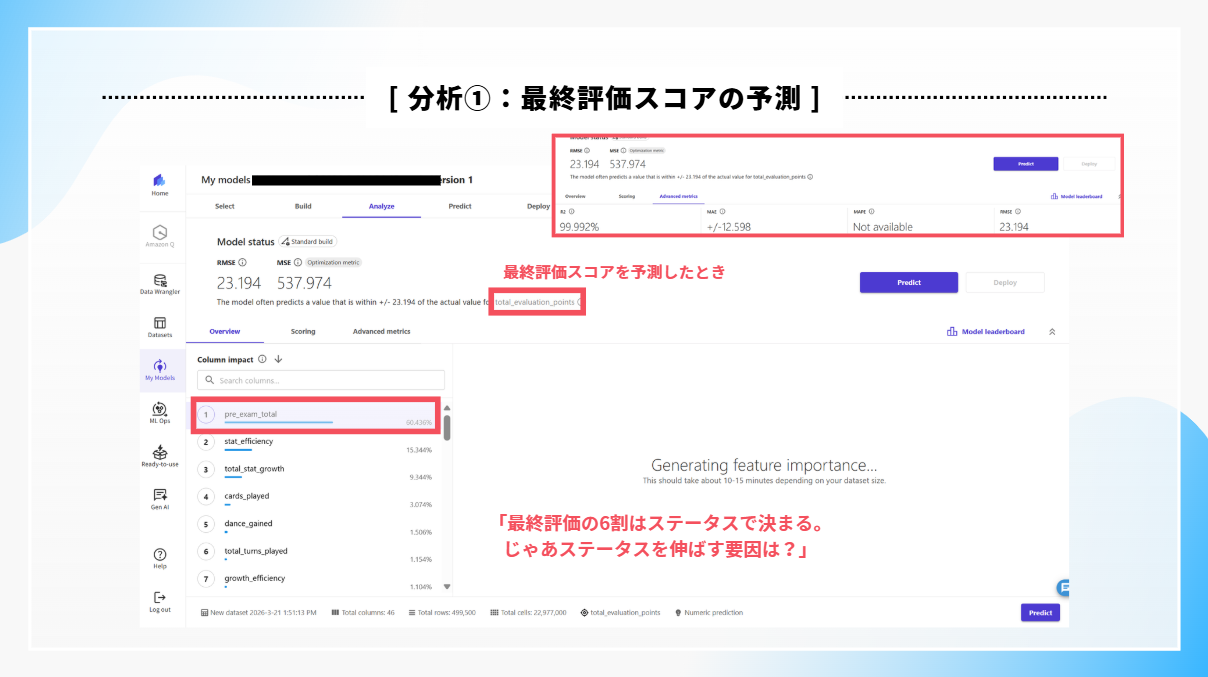Image resolution: width=1208 pixels, height=677 pixels.
Task: Click the pre_exam_total impact bar
Action: 279,423
